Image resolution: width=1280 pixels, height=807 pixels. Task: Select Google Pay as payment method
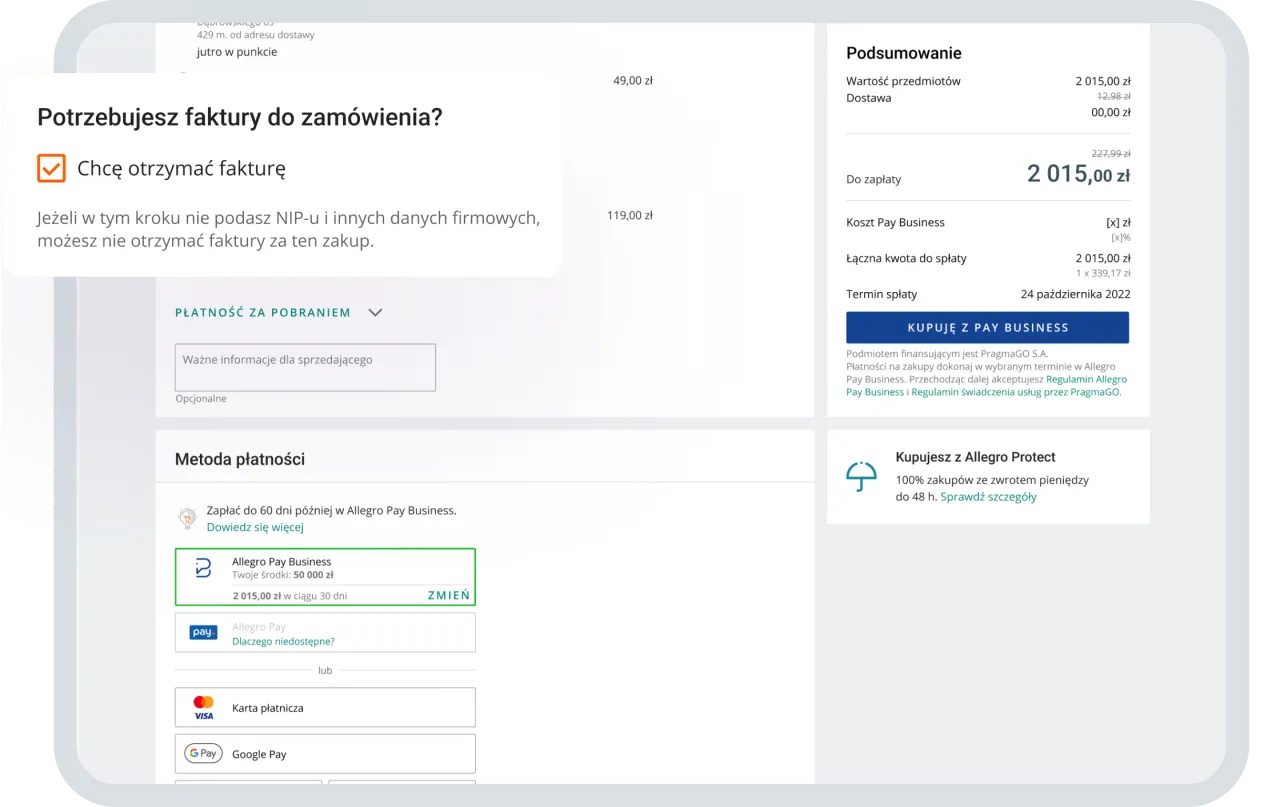325,753
